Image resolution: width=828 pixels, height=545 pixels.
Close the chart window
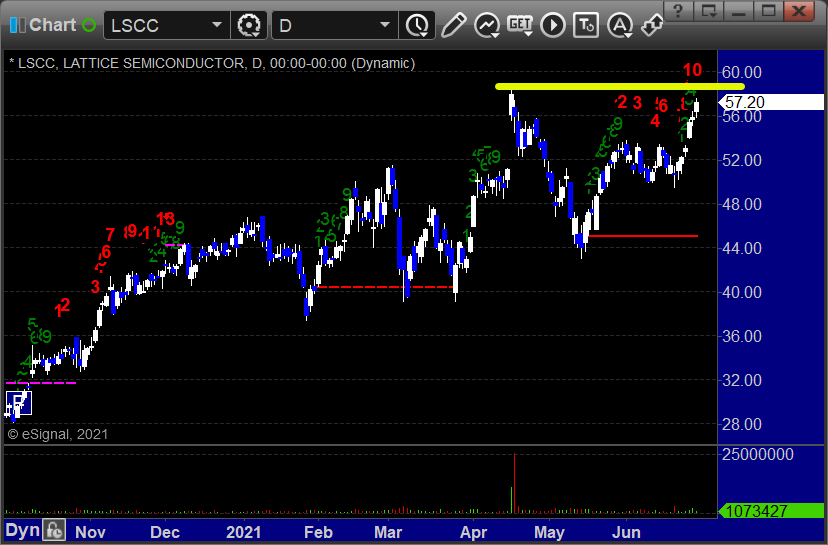pyautogui.click(x=801, y=11)
